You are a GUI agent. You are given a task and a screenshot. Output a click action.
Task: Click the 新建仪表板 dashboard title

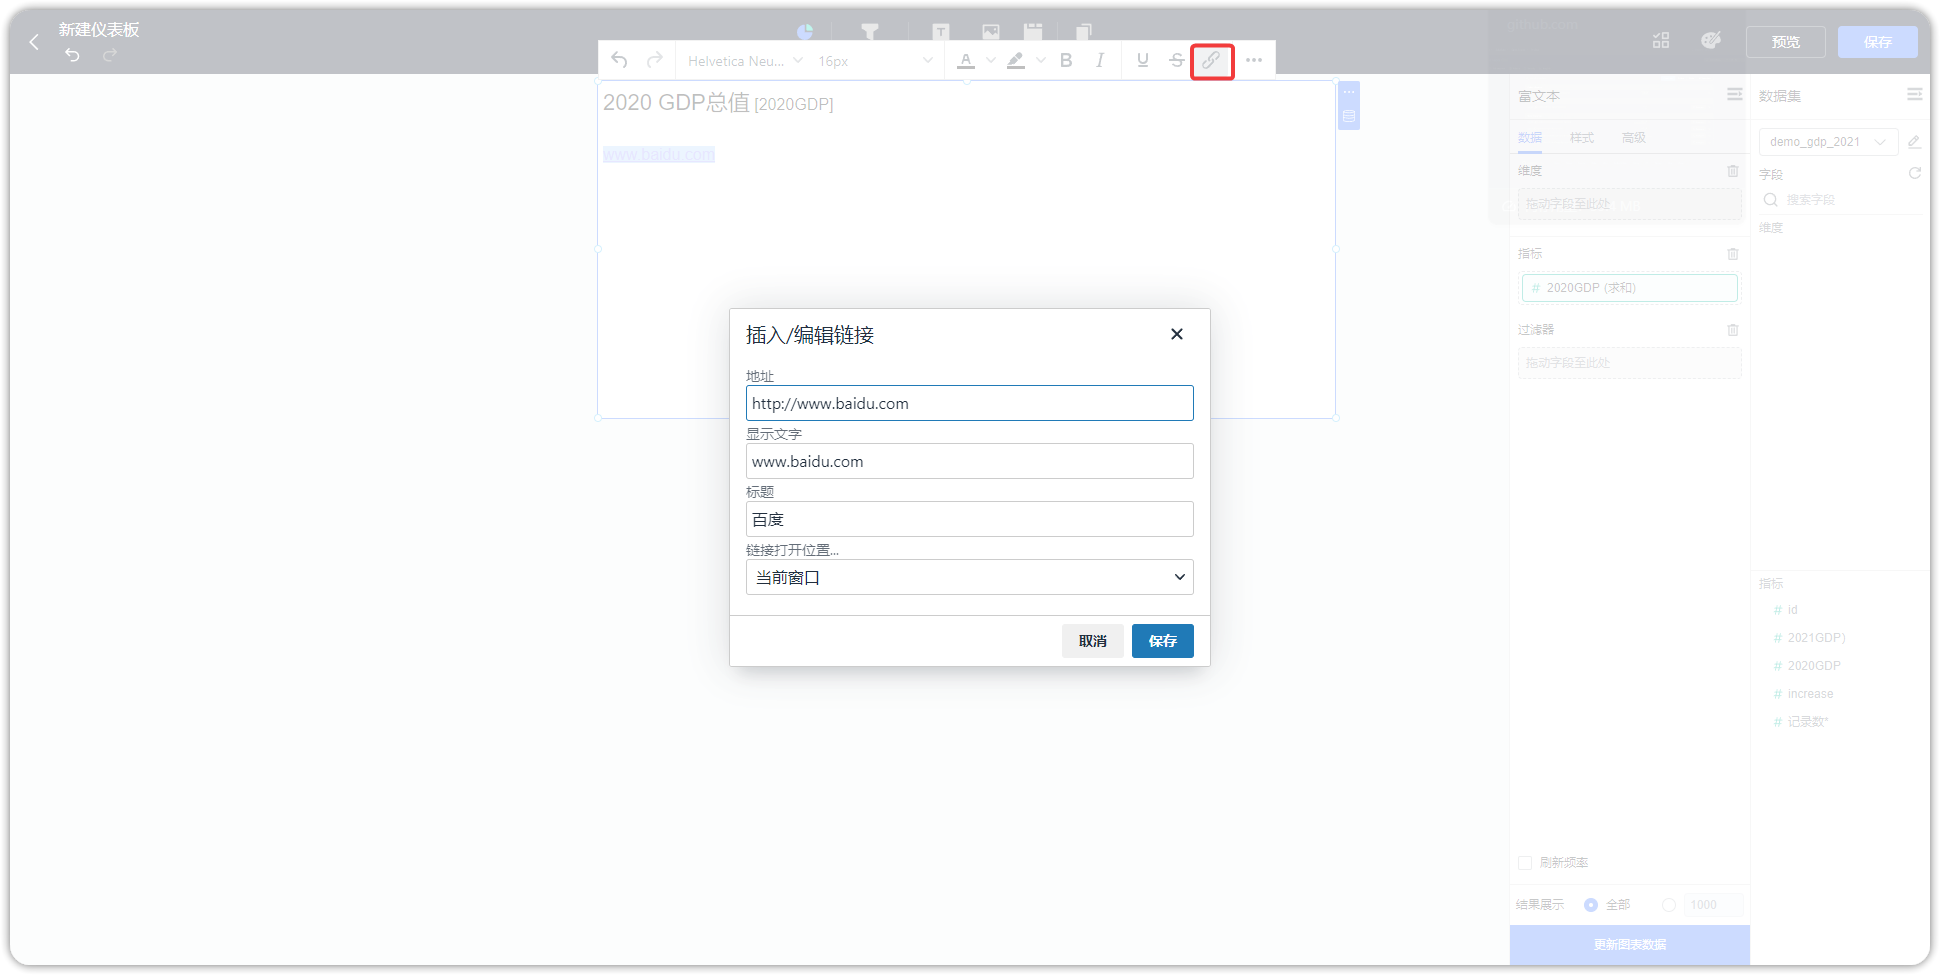coord(99,30)
